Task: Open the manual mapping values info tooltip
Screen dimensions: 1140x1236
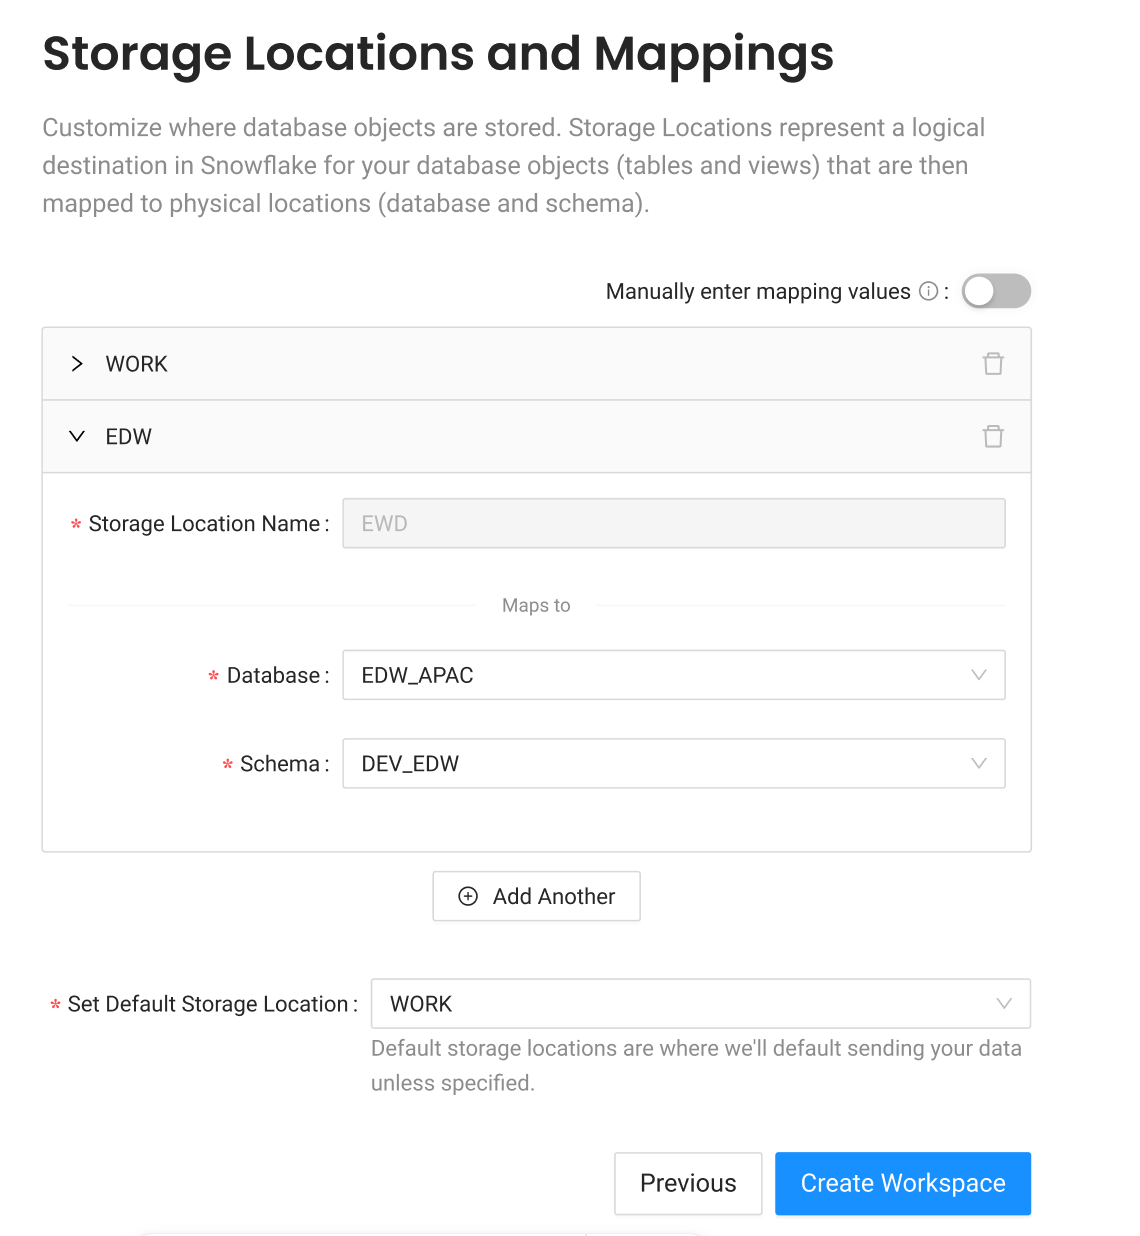Action: click(928, 291)
